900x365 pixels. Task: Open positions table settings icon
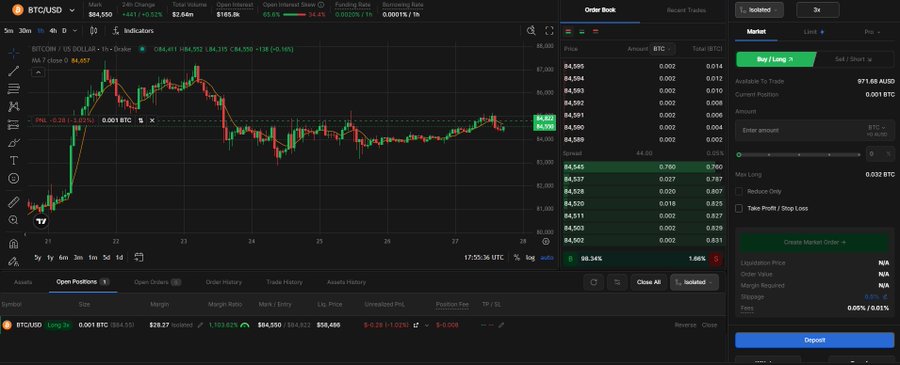pyautogui.click(x=617, y=282)
